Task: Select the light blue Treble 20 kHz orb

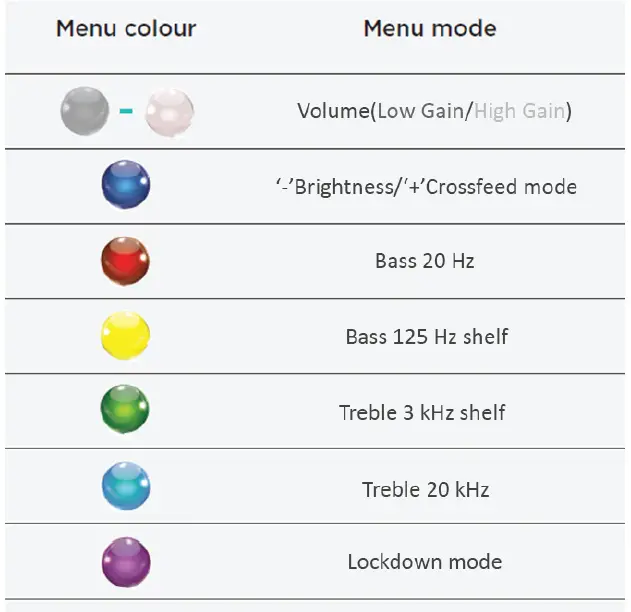Action: pos(126,487)
